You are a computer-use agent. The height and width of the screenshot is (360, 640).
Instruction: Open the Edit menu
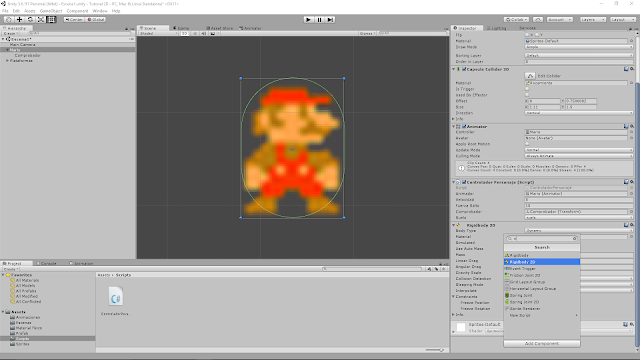(16, 11)
